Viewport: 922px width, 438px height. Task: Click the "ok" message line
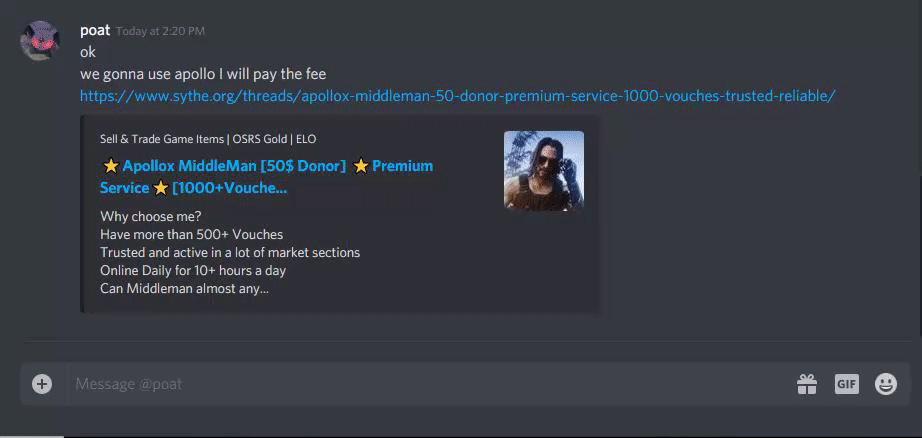88,52
